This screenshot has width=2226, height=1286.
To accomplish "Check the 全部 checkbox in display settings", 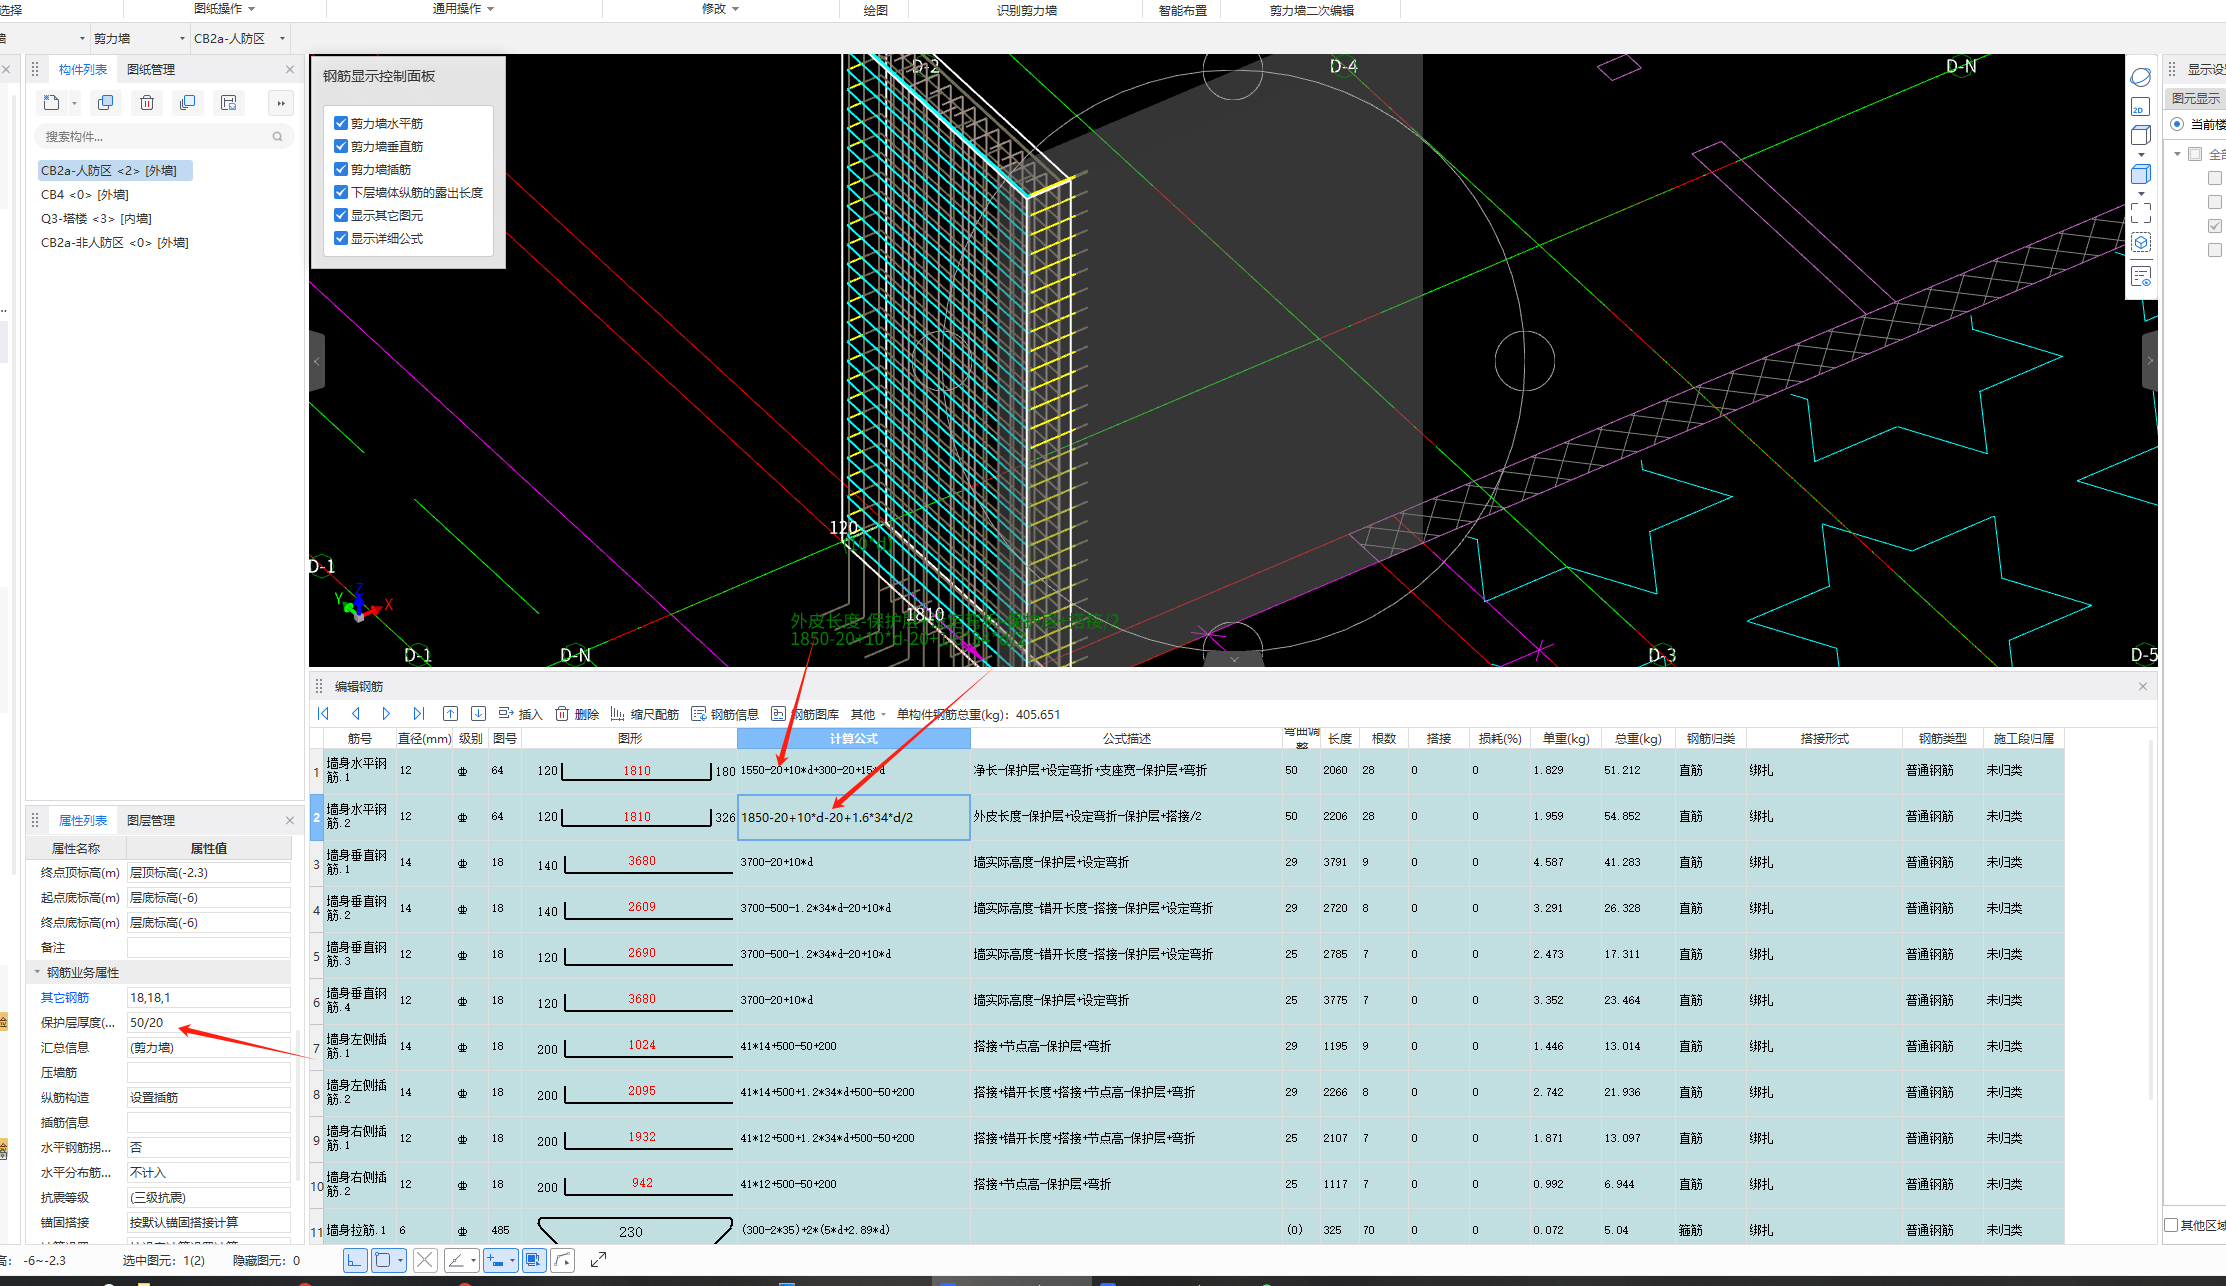I will (2195, 154).
